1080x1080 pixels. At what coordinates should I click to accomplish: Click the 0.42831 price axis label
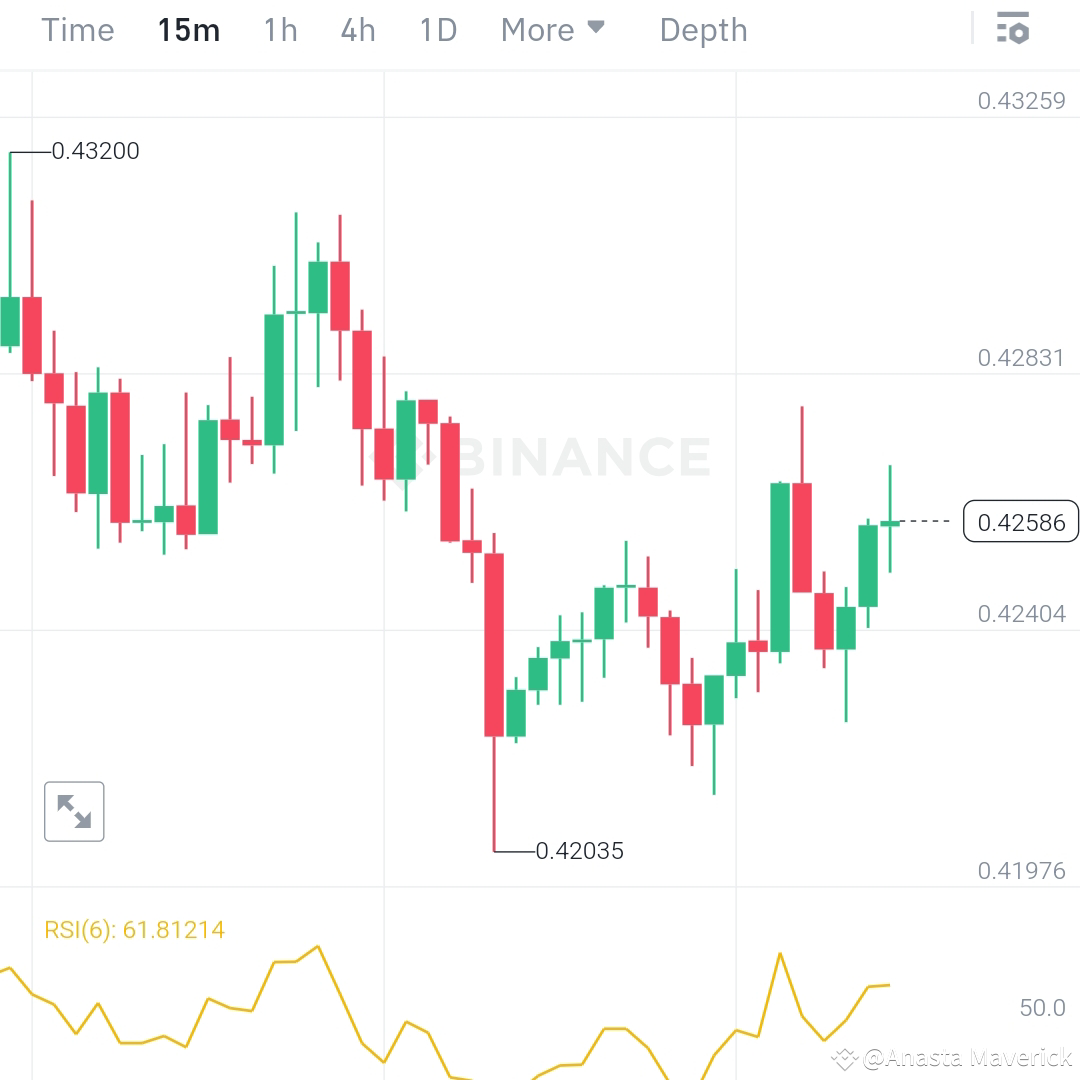click(1021, 357)
